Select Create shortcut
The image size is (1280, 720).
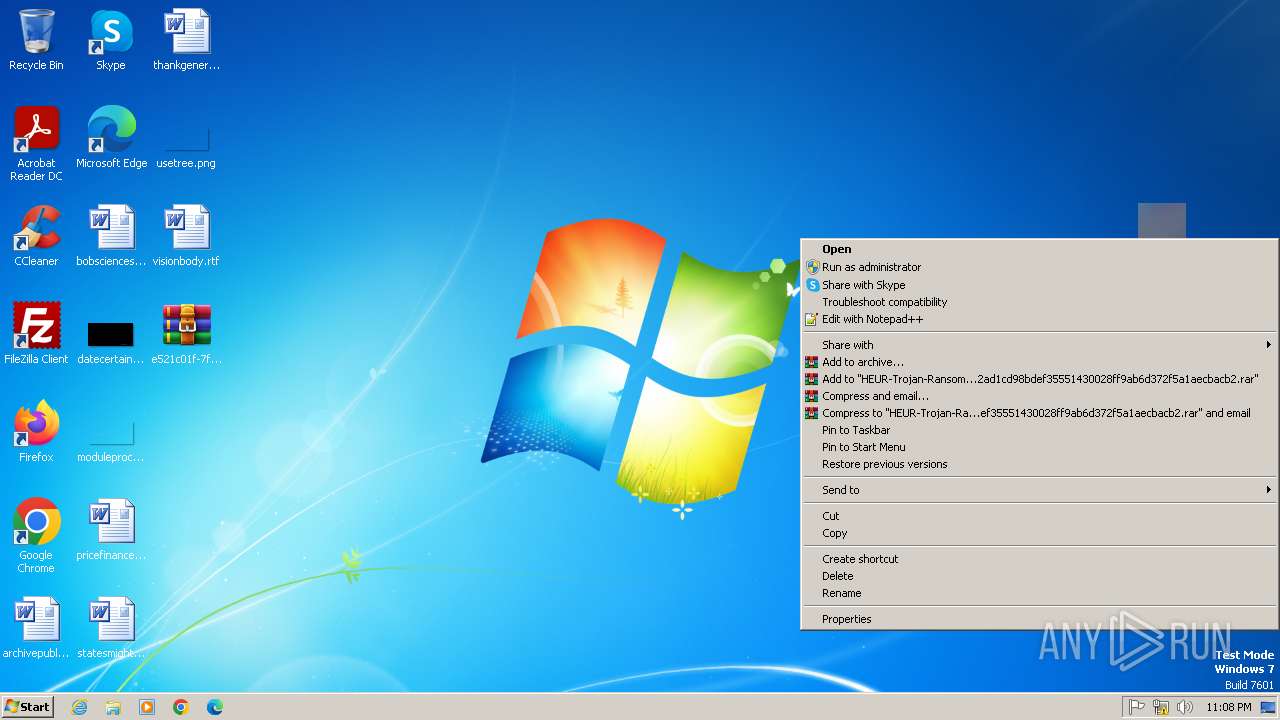(1039, 559)
